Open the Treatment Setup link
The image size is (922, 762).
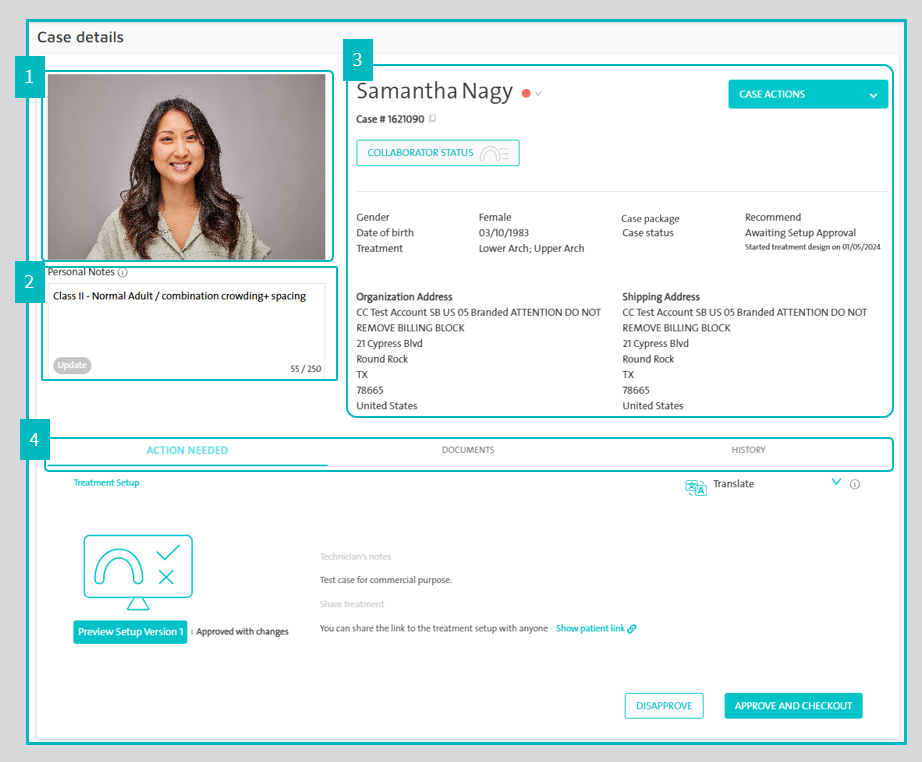pos(106,483)
